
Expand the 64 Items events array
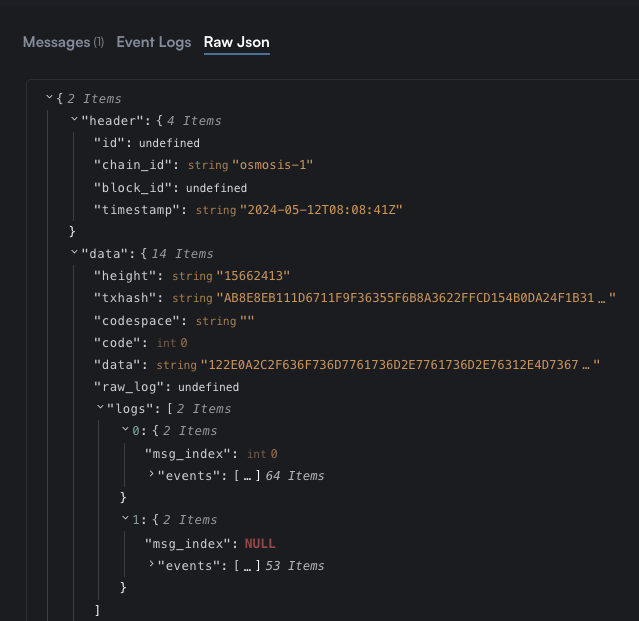click(x=151, y=473)
